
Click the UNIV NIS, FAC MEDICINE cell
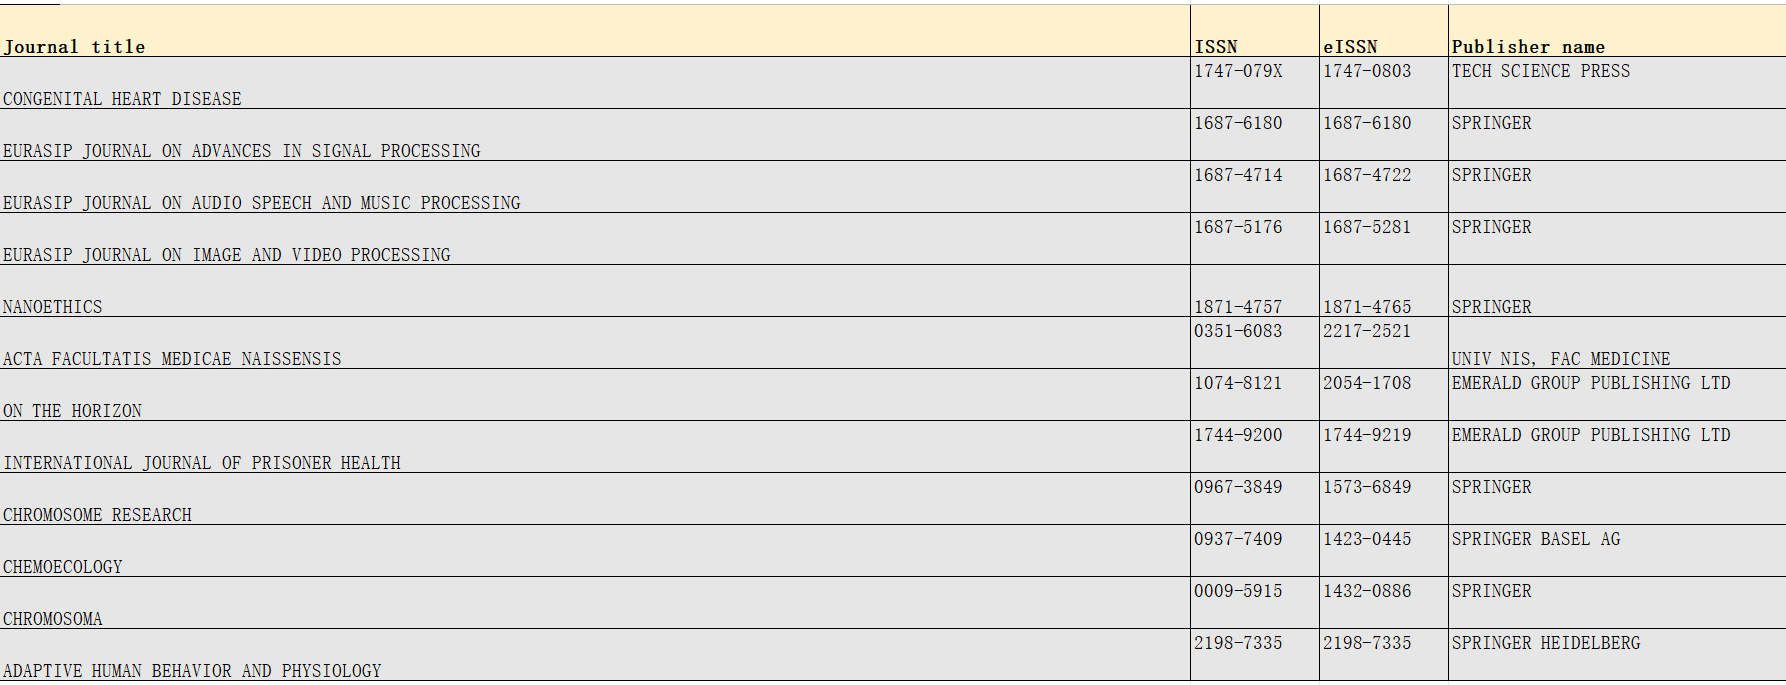(x=1617, y=343)
